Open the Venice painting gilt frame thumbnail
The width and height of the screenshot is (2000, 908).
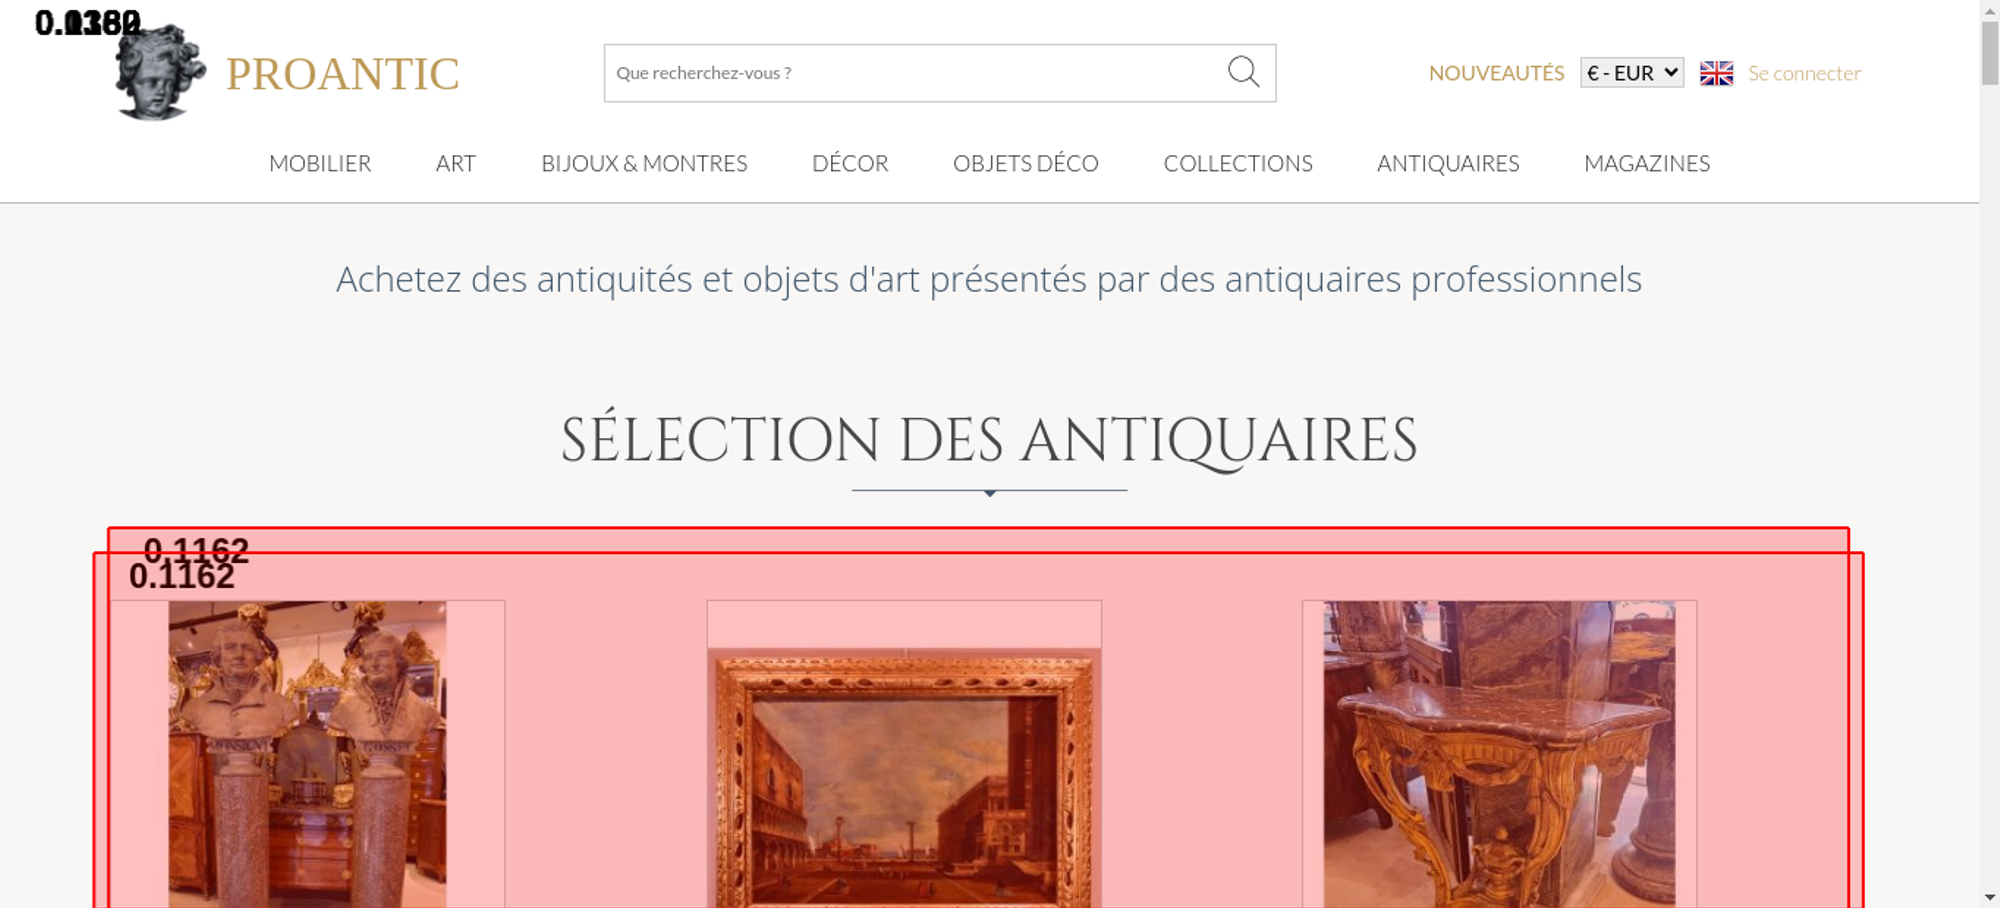[904, 778]
